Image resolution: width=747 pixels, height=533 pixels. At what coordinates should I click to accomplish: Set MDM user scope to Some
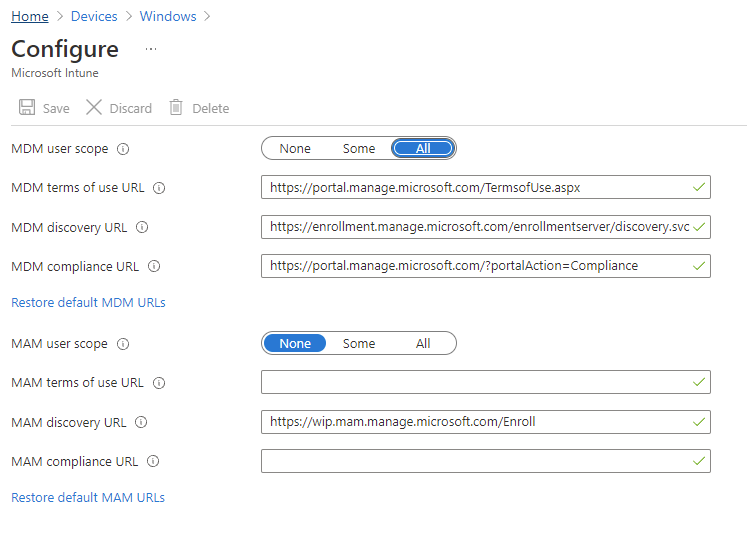coord(359,149)
